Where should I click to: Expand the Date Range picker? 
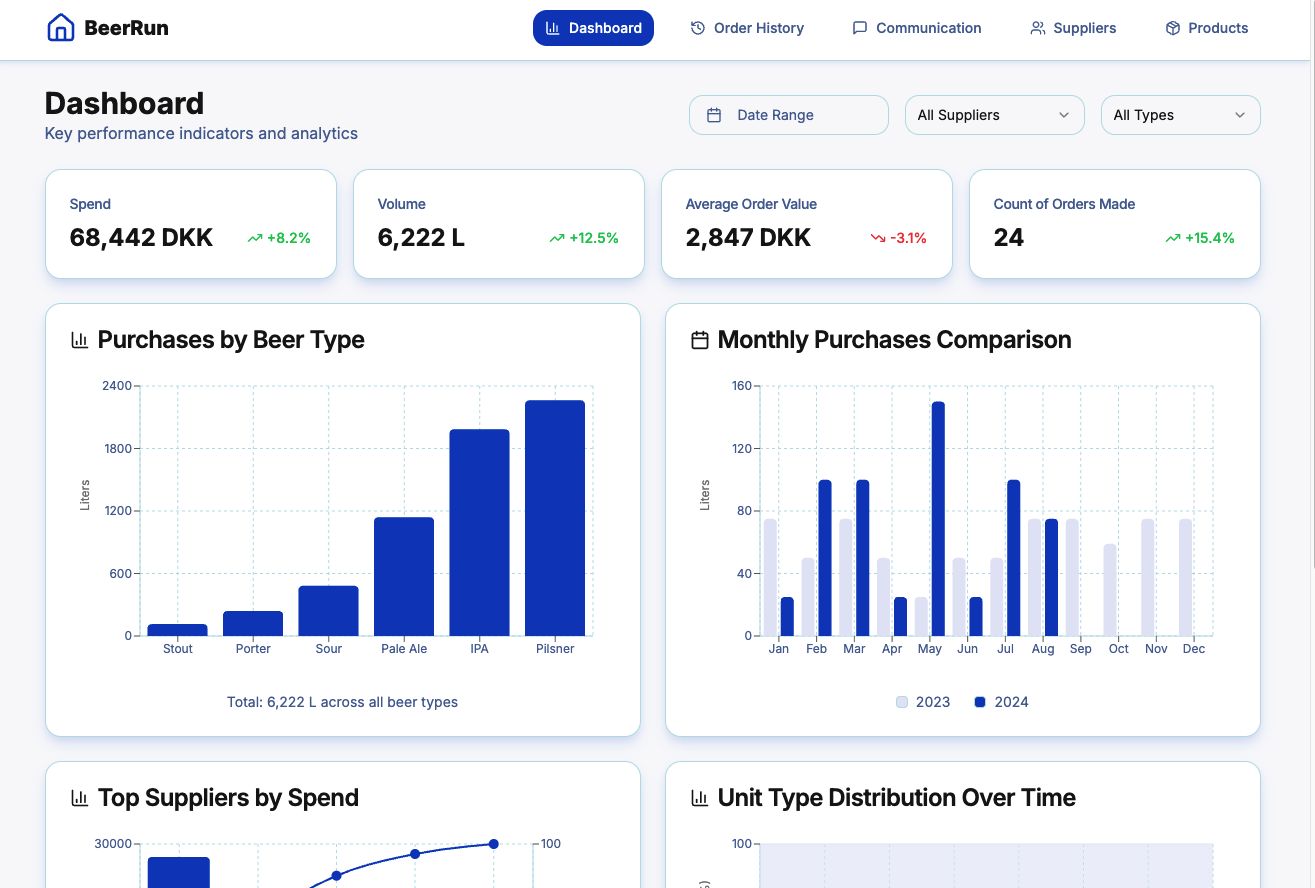(x=788, y=115)
